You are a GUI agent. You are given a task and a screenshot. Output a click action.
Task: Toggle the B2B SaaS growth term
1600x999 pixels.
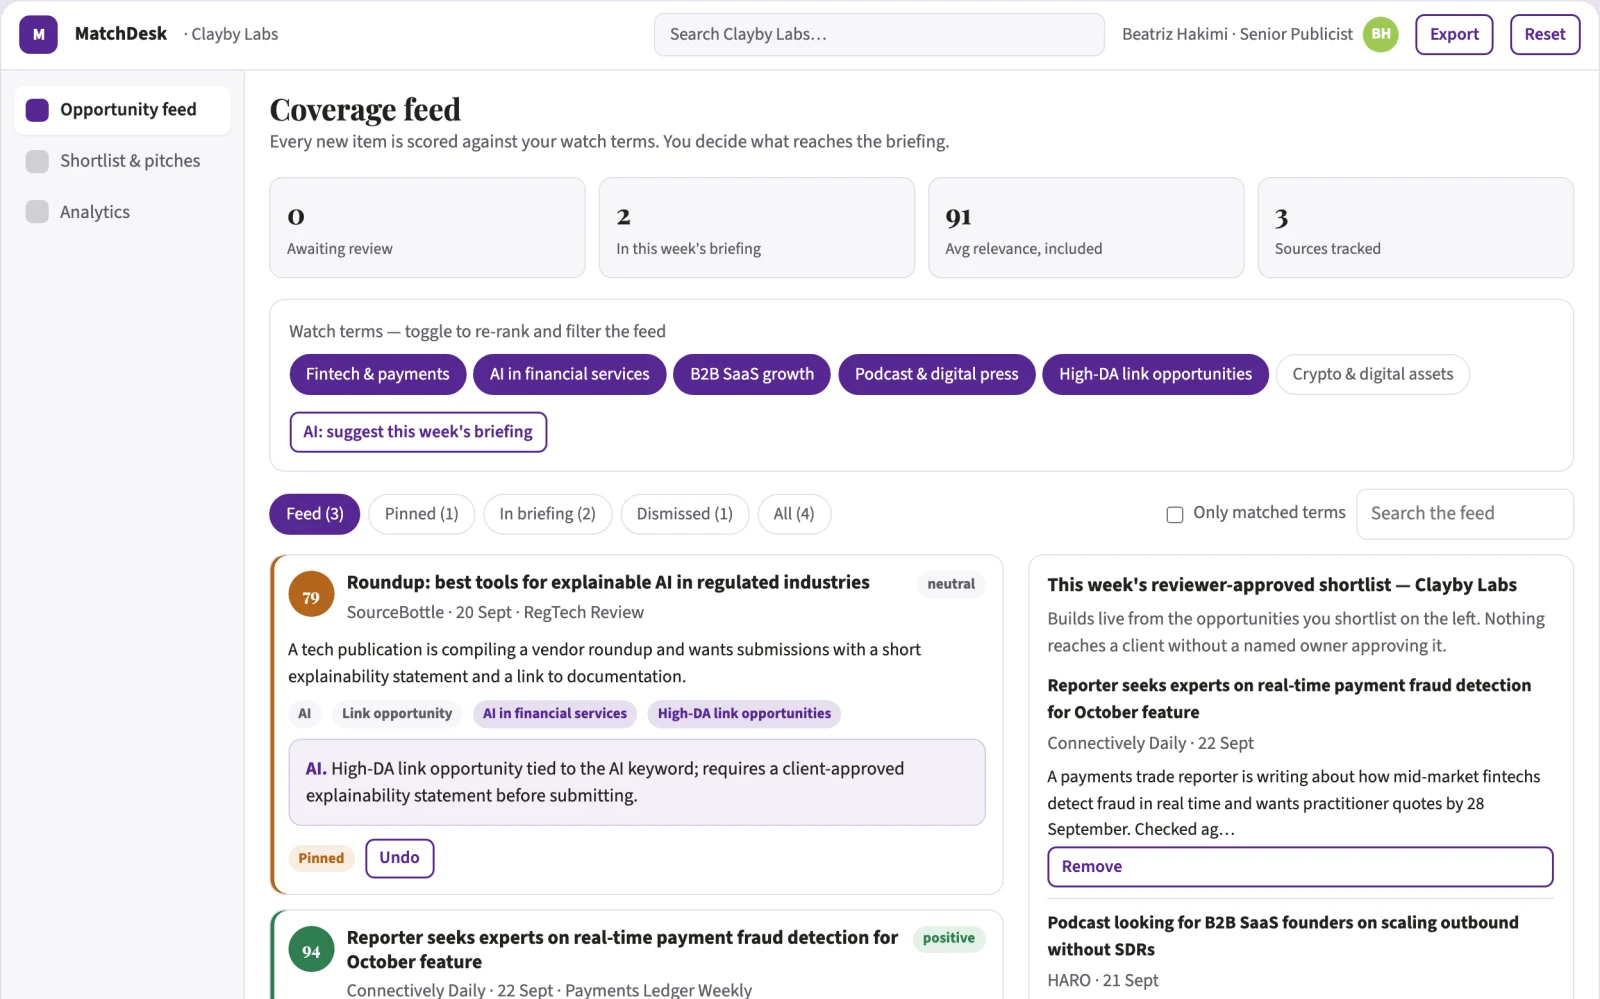tap(752, 374)
